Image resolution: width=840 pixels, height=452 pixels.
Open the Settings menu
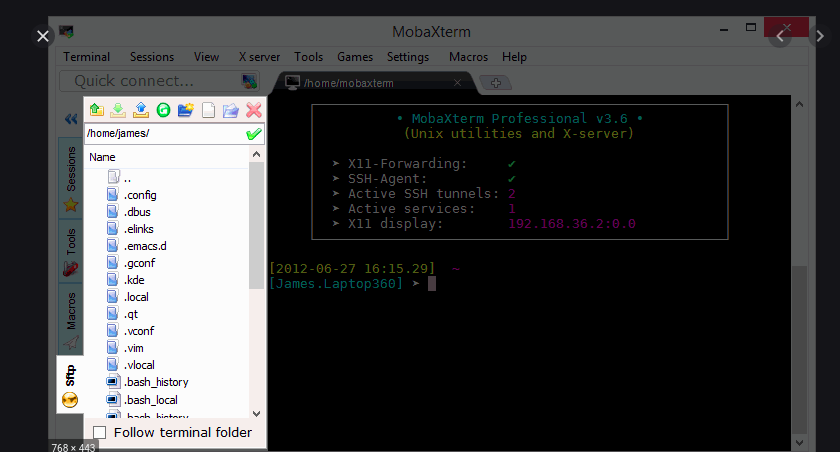tap(408, 57)
